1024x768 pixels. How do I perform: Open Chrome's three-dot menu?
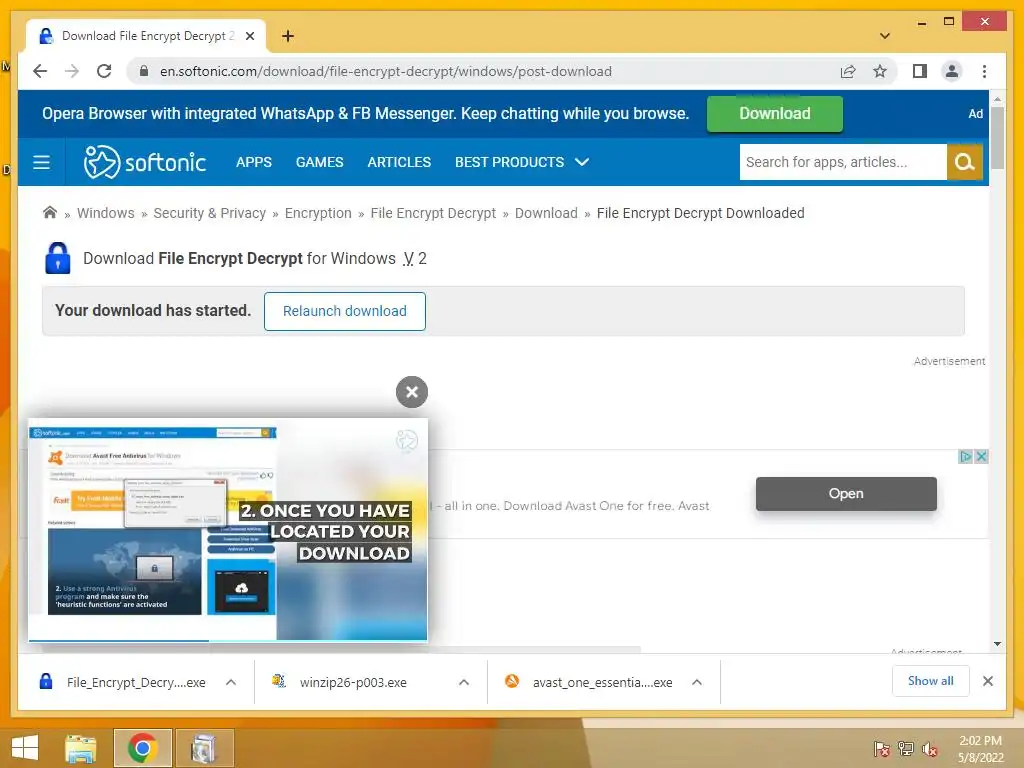[984, 71]
